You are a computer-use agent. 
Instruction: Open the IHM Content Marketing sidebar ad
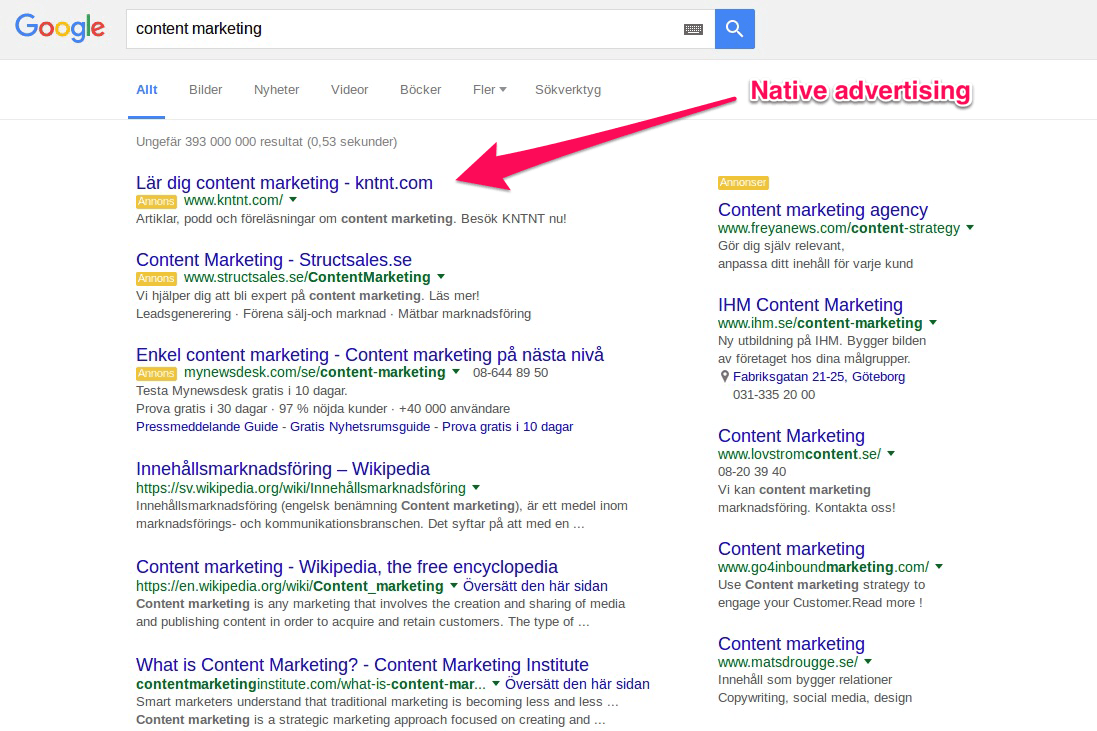(810, 305)
